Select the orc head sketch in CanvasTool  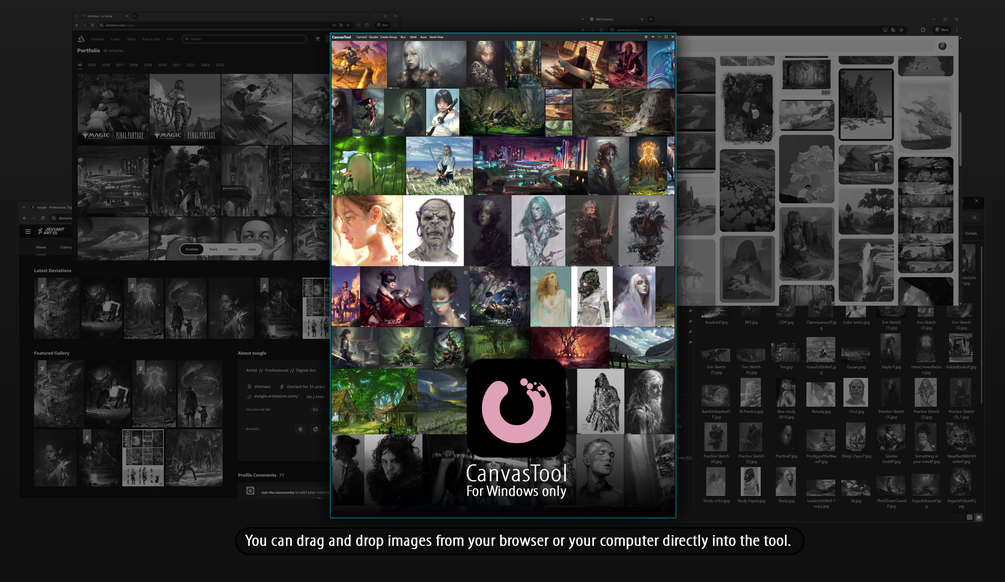point(434,230)
